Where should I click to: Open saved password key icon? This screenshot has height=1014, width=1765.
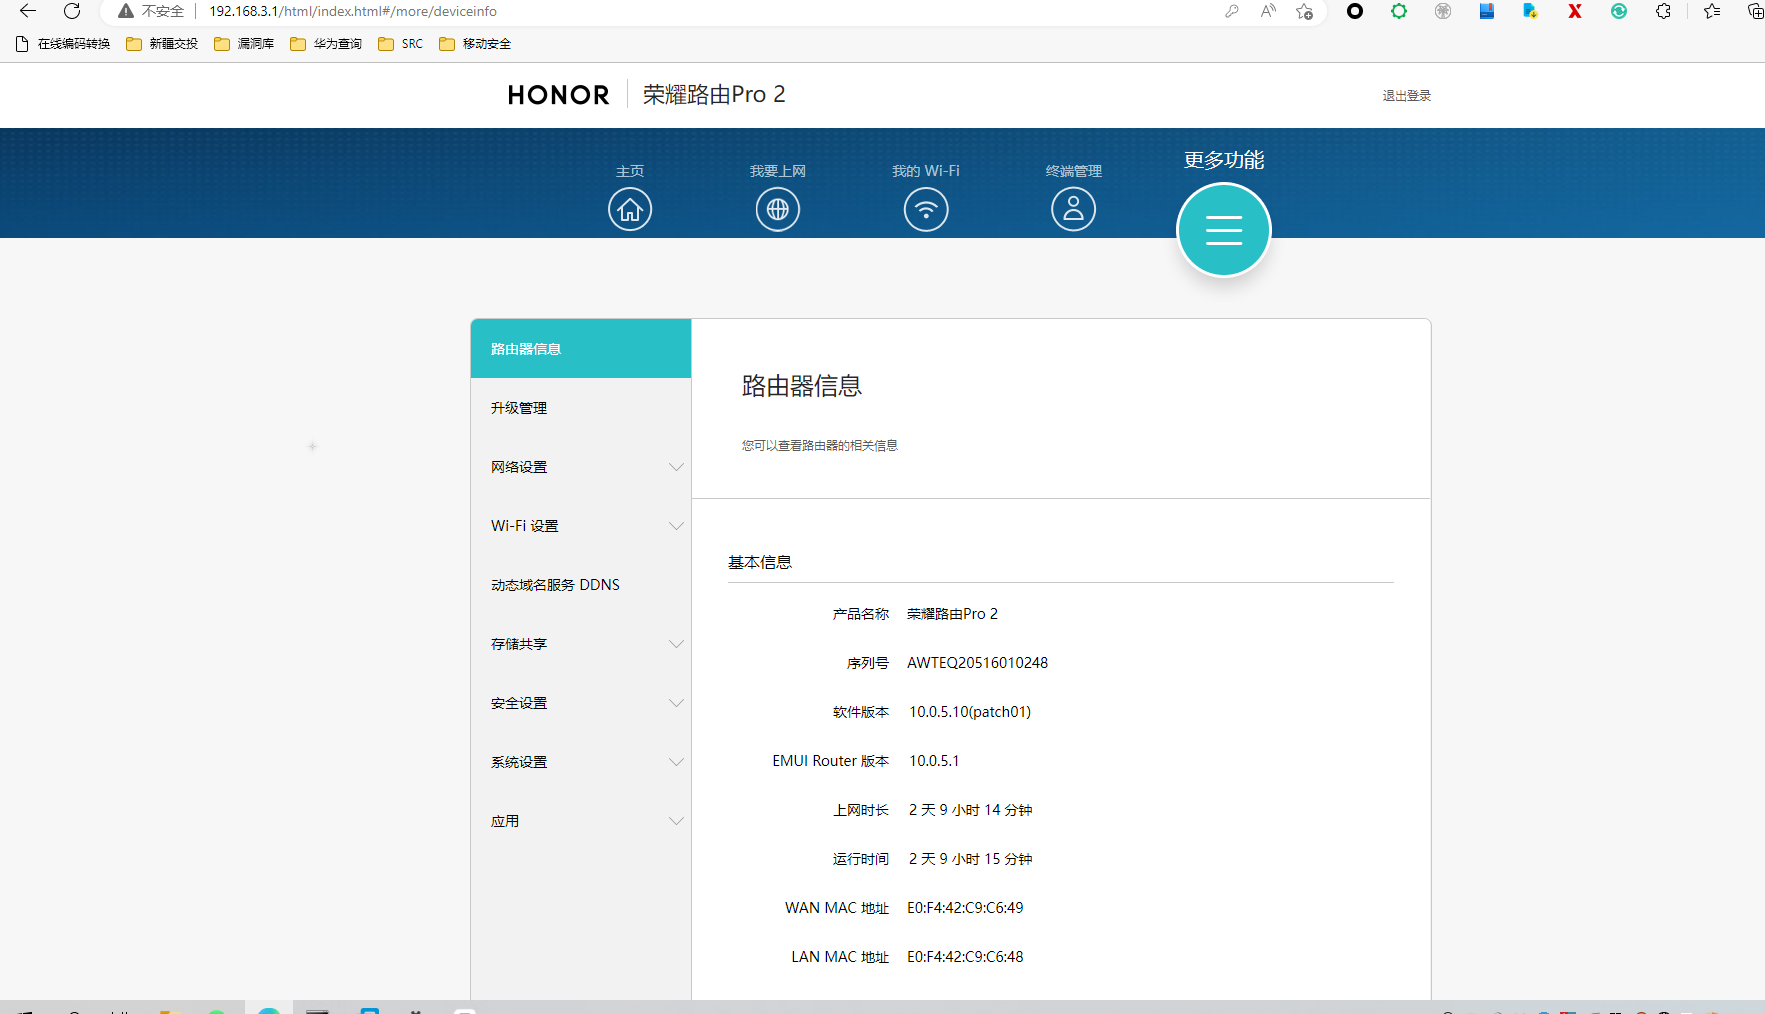coord(1232,11)
